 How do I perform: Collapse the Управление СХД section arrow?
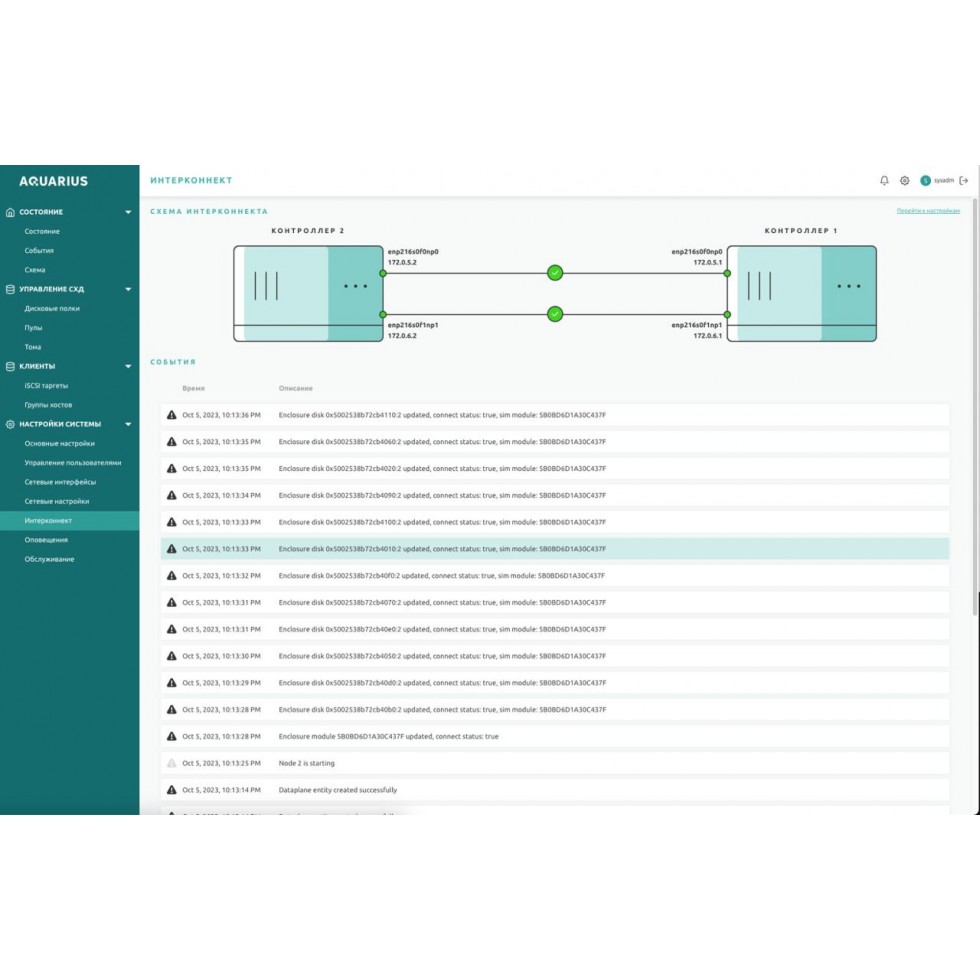pyautogui.click(x=128, y=289)
